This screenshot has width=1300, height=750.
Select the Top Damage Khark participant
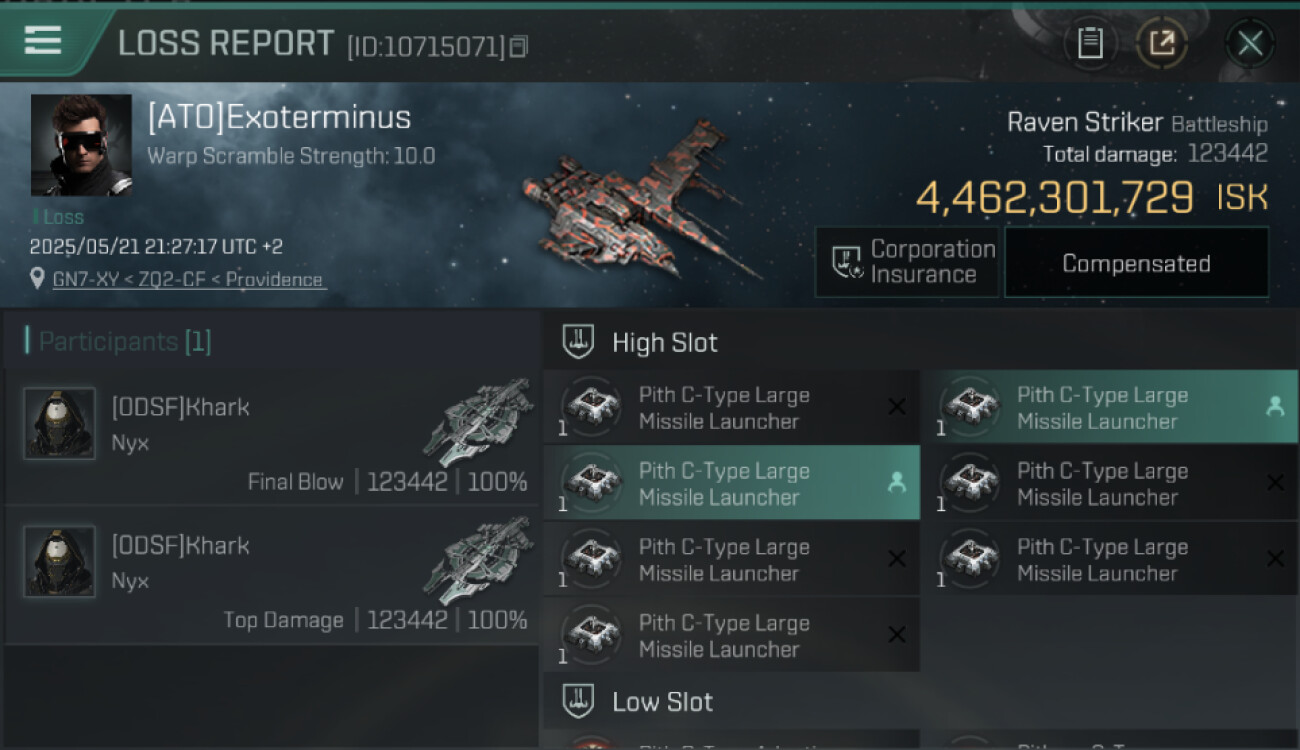(272, 574)
